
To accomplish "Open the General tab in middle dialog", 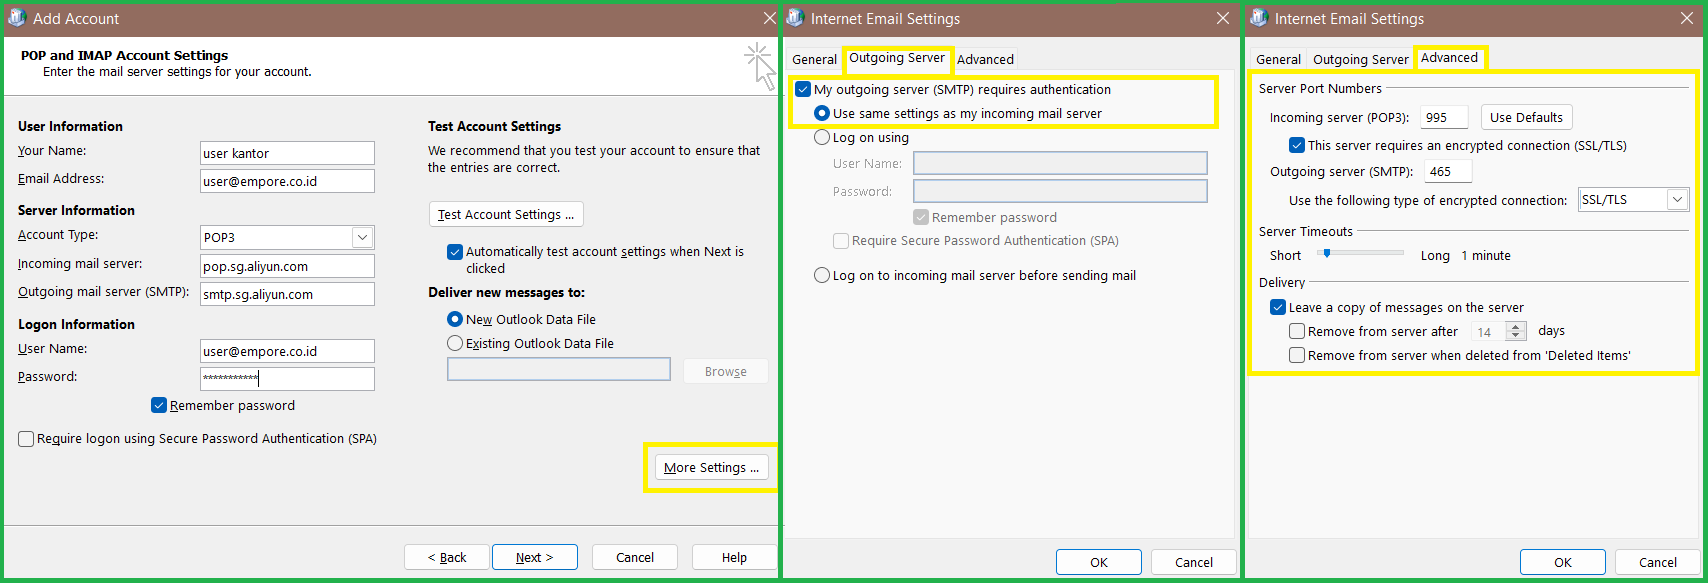I will pyautogui.click(x=814, y=60).
